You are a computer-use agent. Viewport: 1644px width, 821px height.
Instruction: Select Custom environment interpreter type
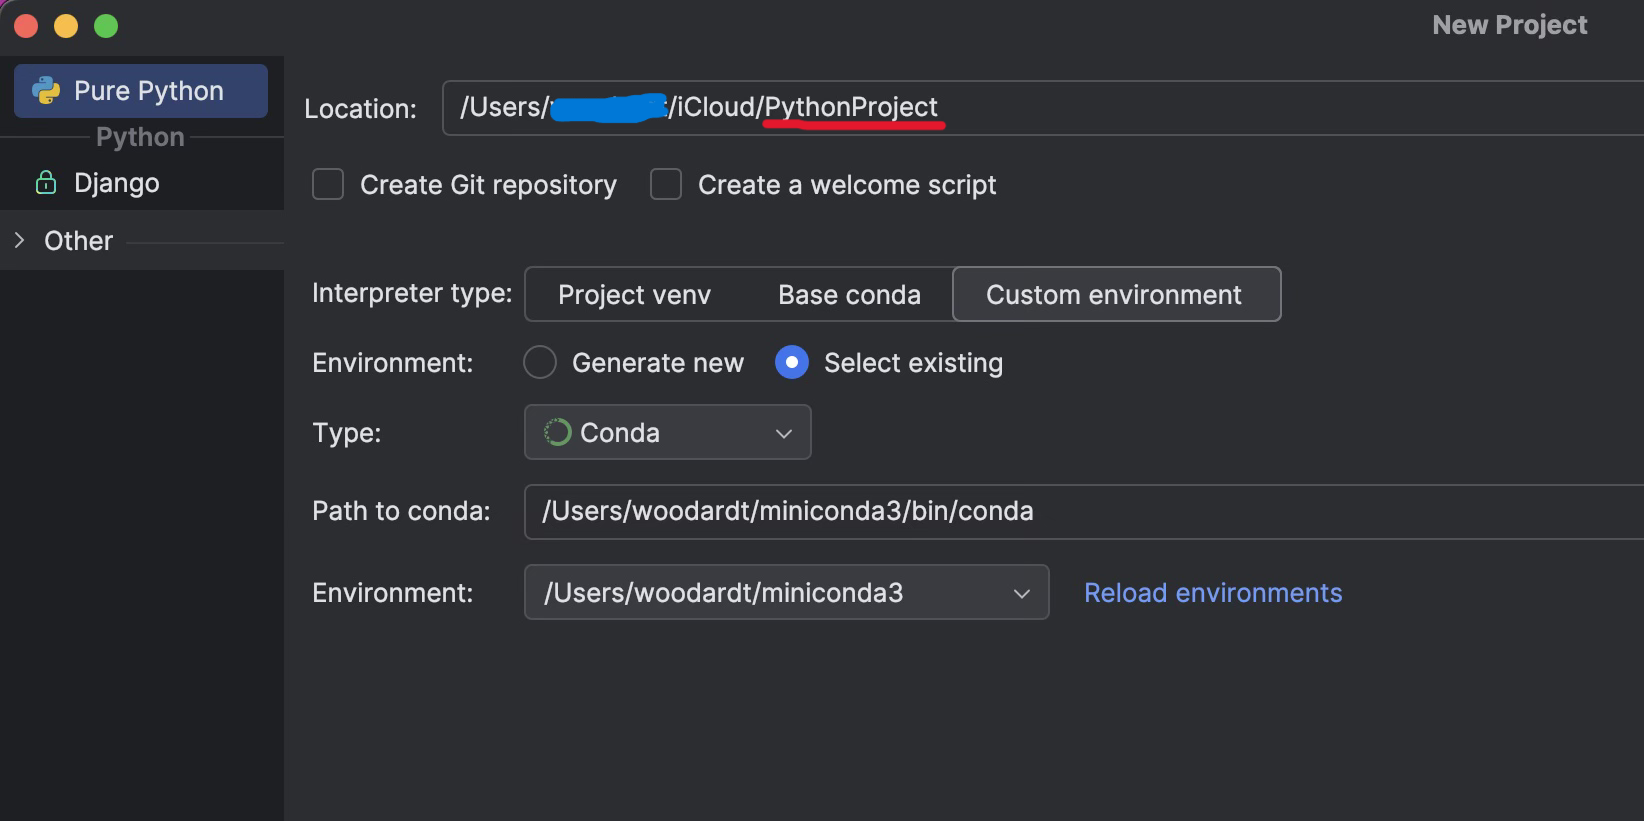click(1116, 294)
